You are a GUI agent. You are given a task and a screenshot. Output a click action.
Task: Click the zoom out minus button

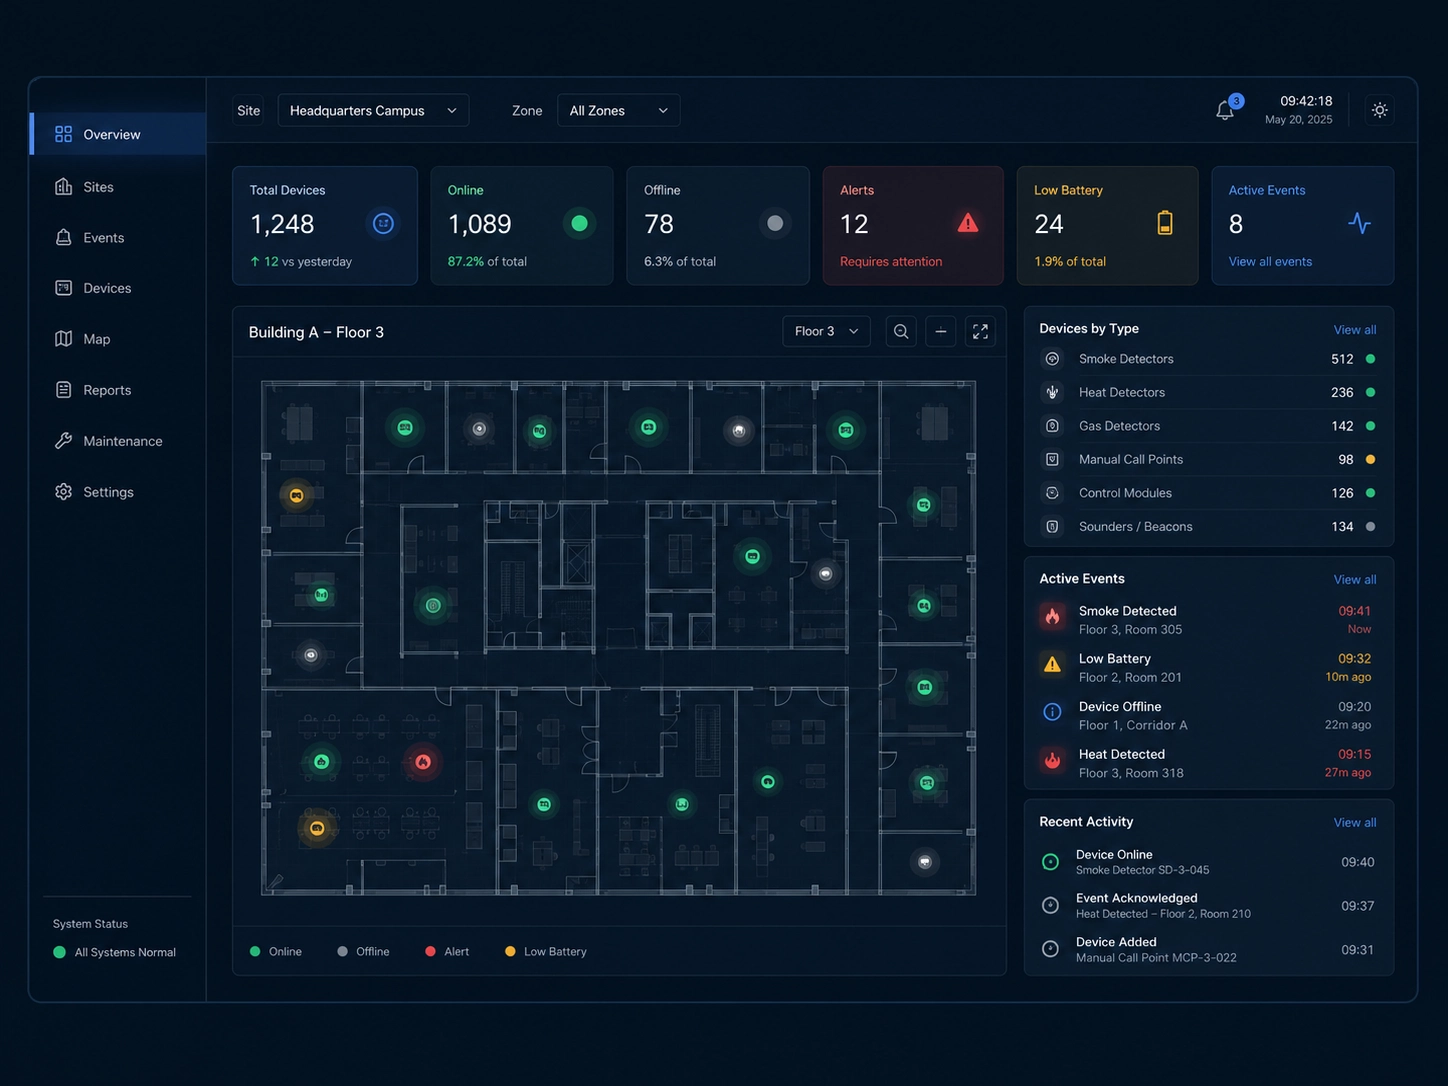tap(941, 331)
